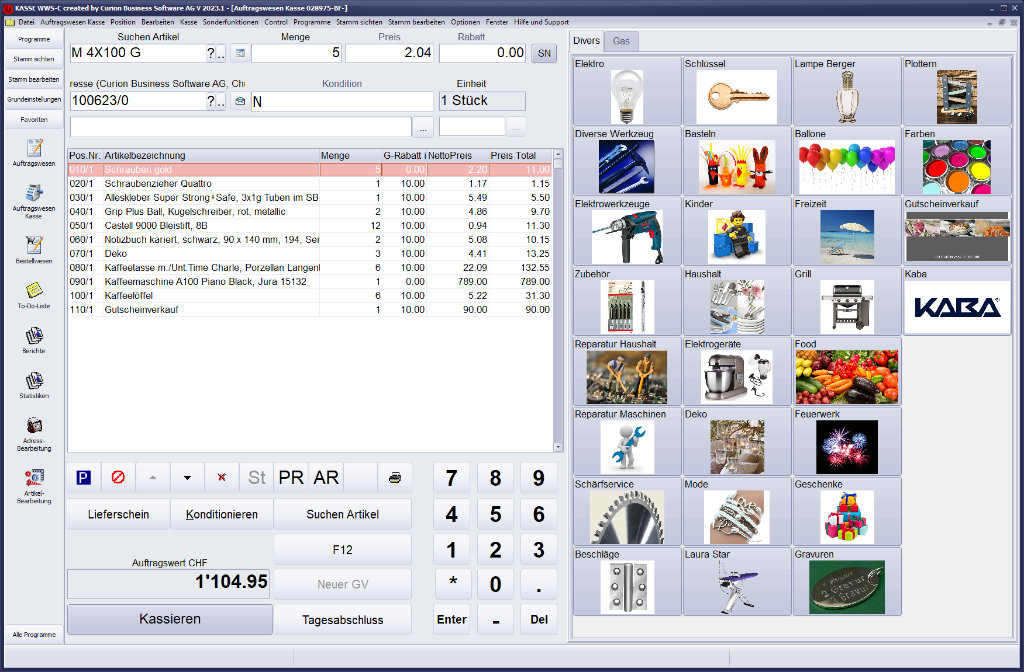The image size is (1024, 672).
Task: Expand the Stamm bearbeiten sidebar section
Action: [34, 79]
